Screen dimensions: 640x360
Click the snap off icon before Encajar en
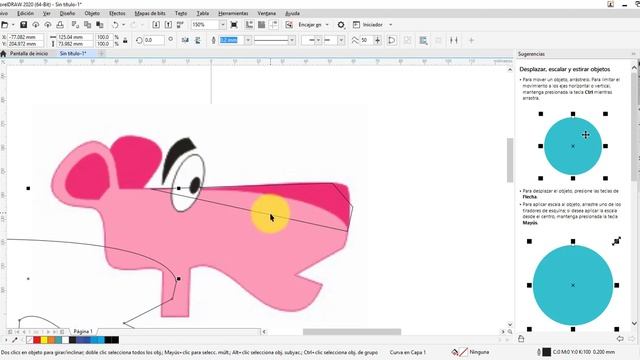tap(289, 25)
